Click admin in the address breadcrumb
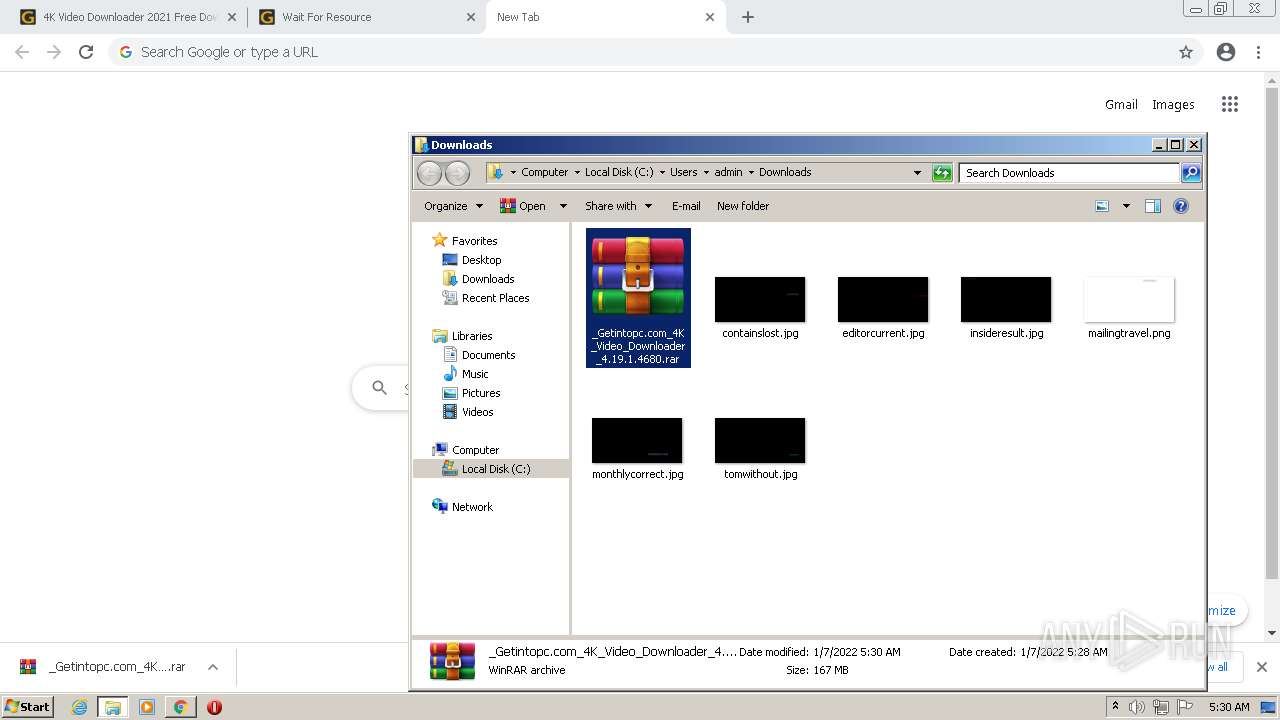1280x720 pixels. tap(728, 172)
